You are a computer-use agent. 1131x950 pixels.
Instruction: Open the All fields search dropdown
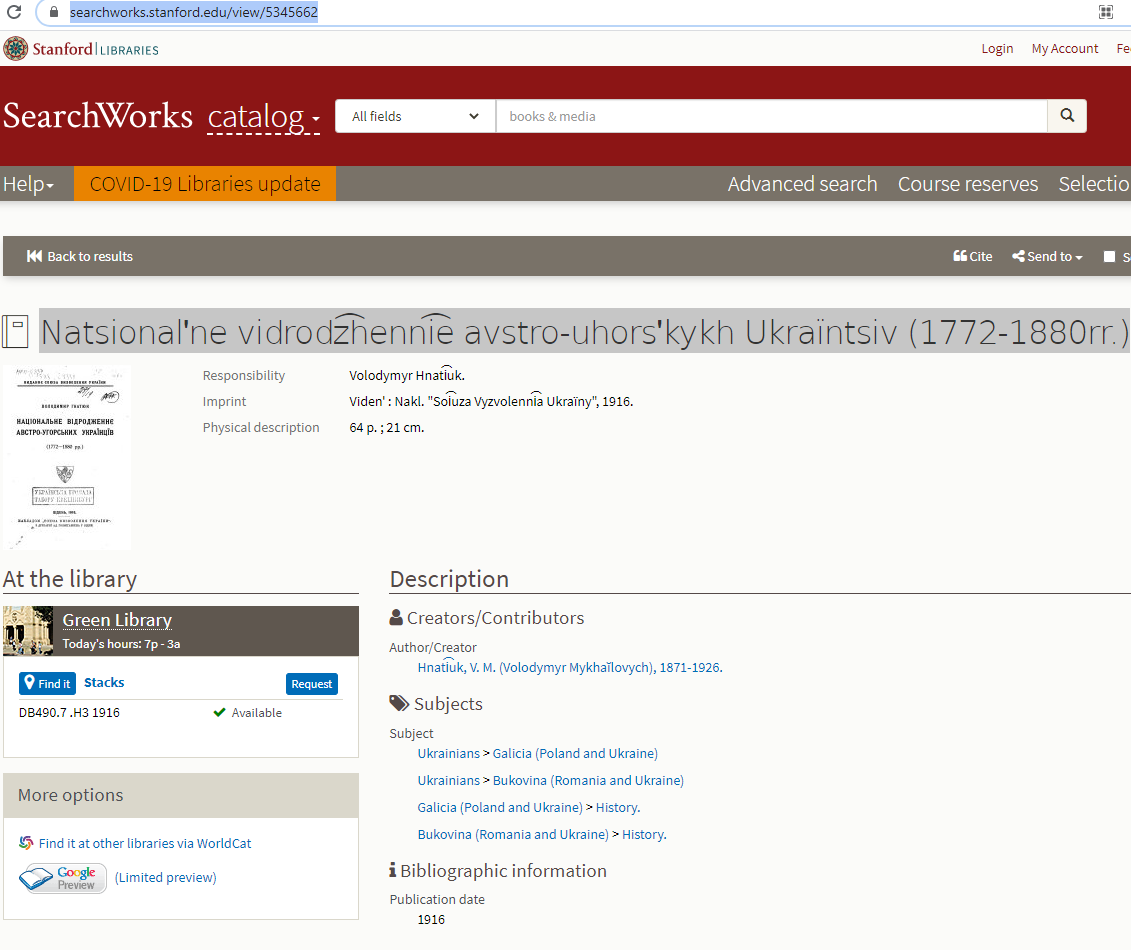coord(415,116)
